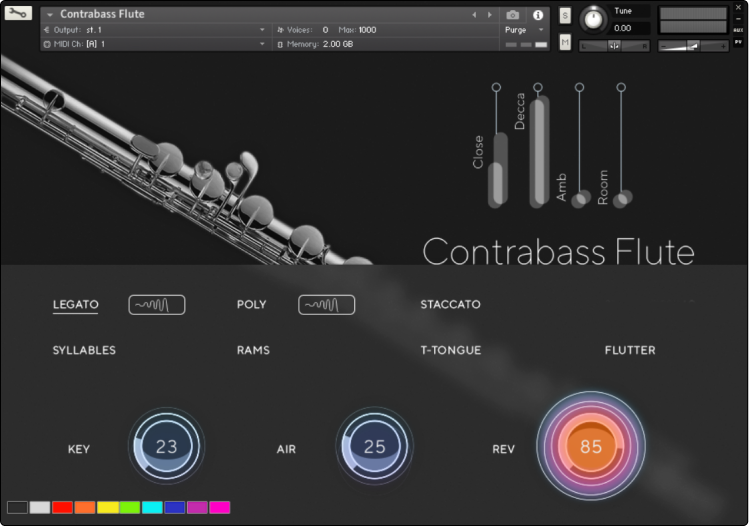Screen dimensions: 749x526
Task: Go to the next instrument arrow
Action: (489, 15)
